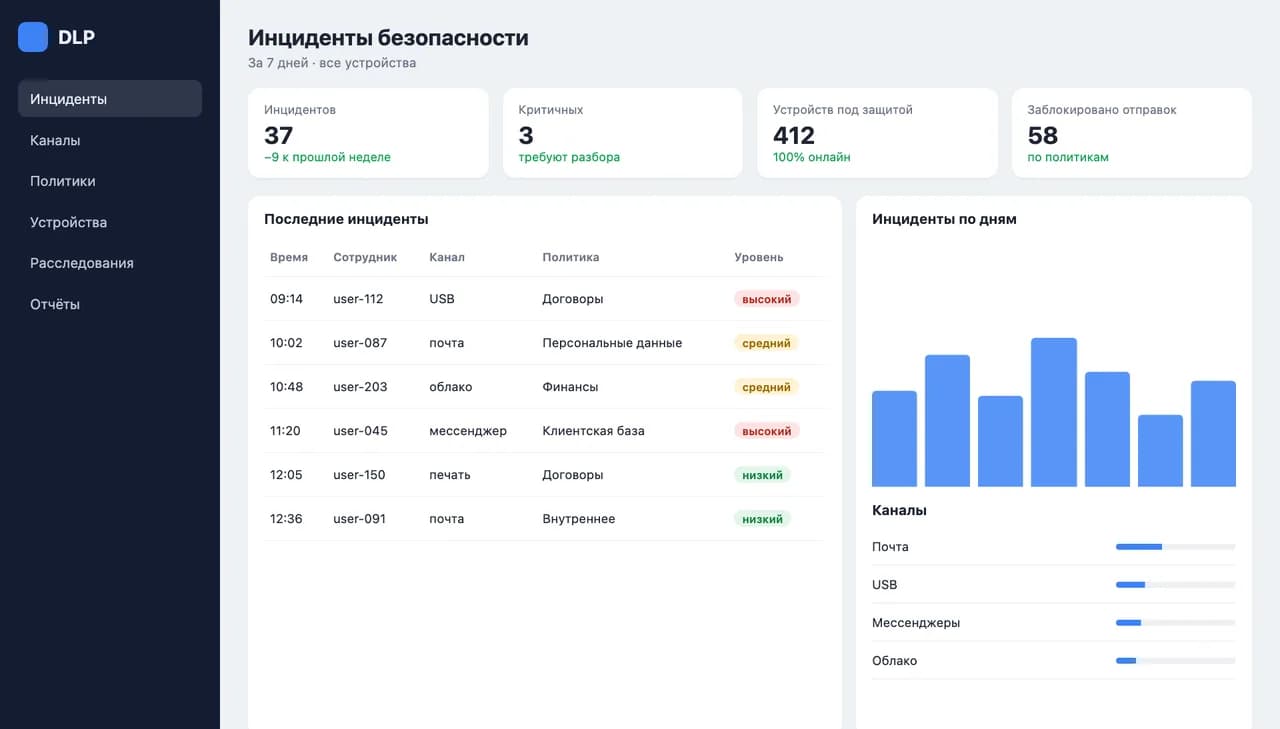Click the Инцидентов 37 summary card
Screen dimensions: 1280x729
pyautogui.click(x=368, y=133)
